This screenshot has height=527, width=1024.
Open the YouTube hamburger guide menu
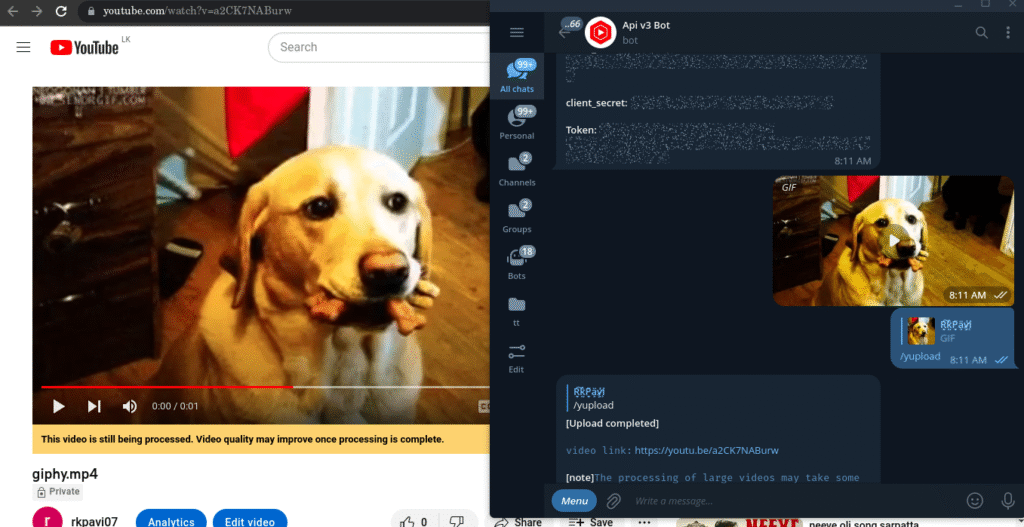click(24, 47)
